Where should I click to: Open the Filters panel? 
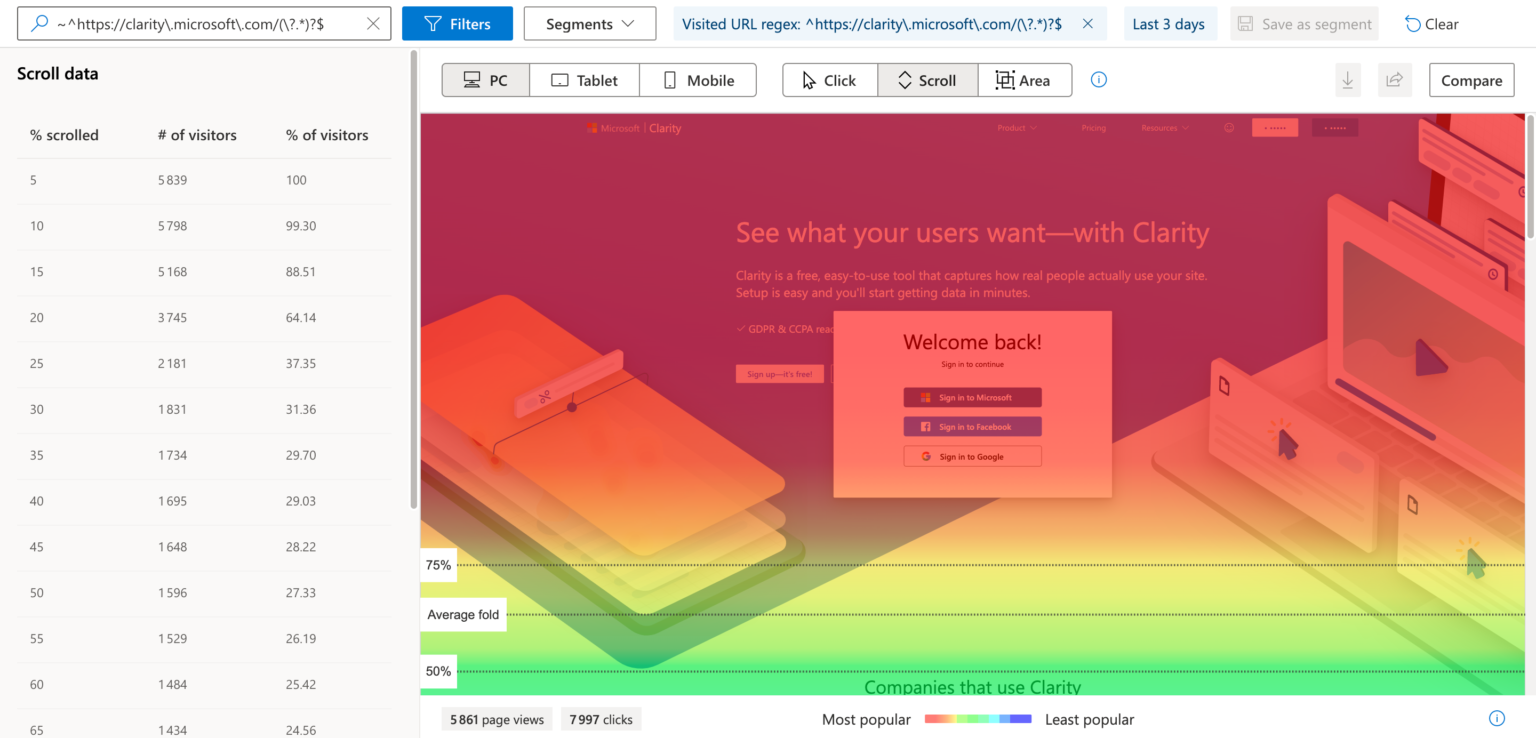pos(457,23)
